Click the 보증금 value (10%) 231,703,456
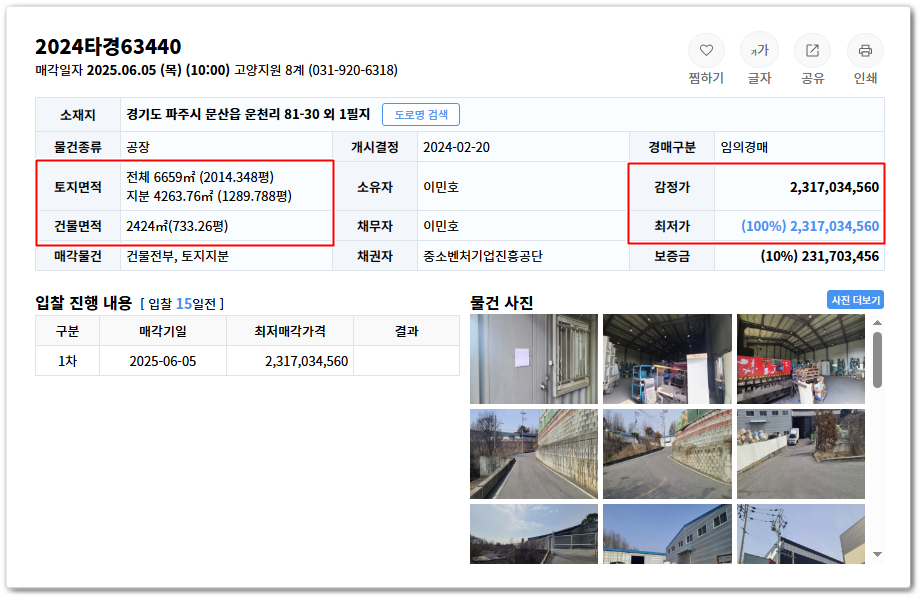Image resolution: width=923 pixels, height=600 pixels. (819, 256)
